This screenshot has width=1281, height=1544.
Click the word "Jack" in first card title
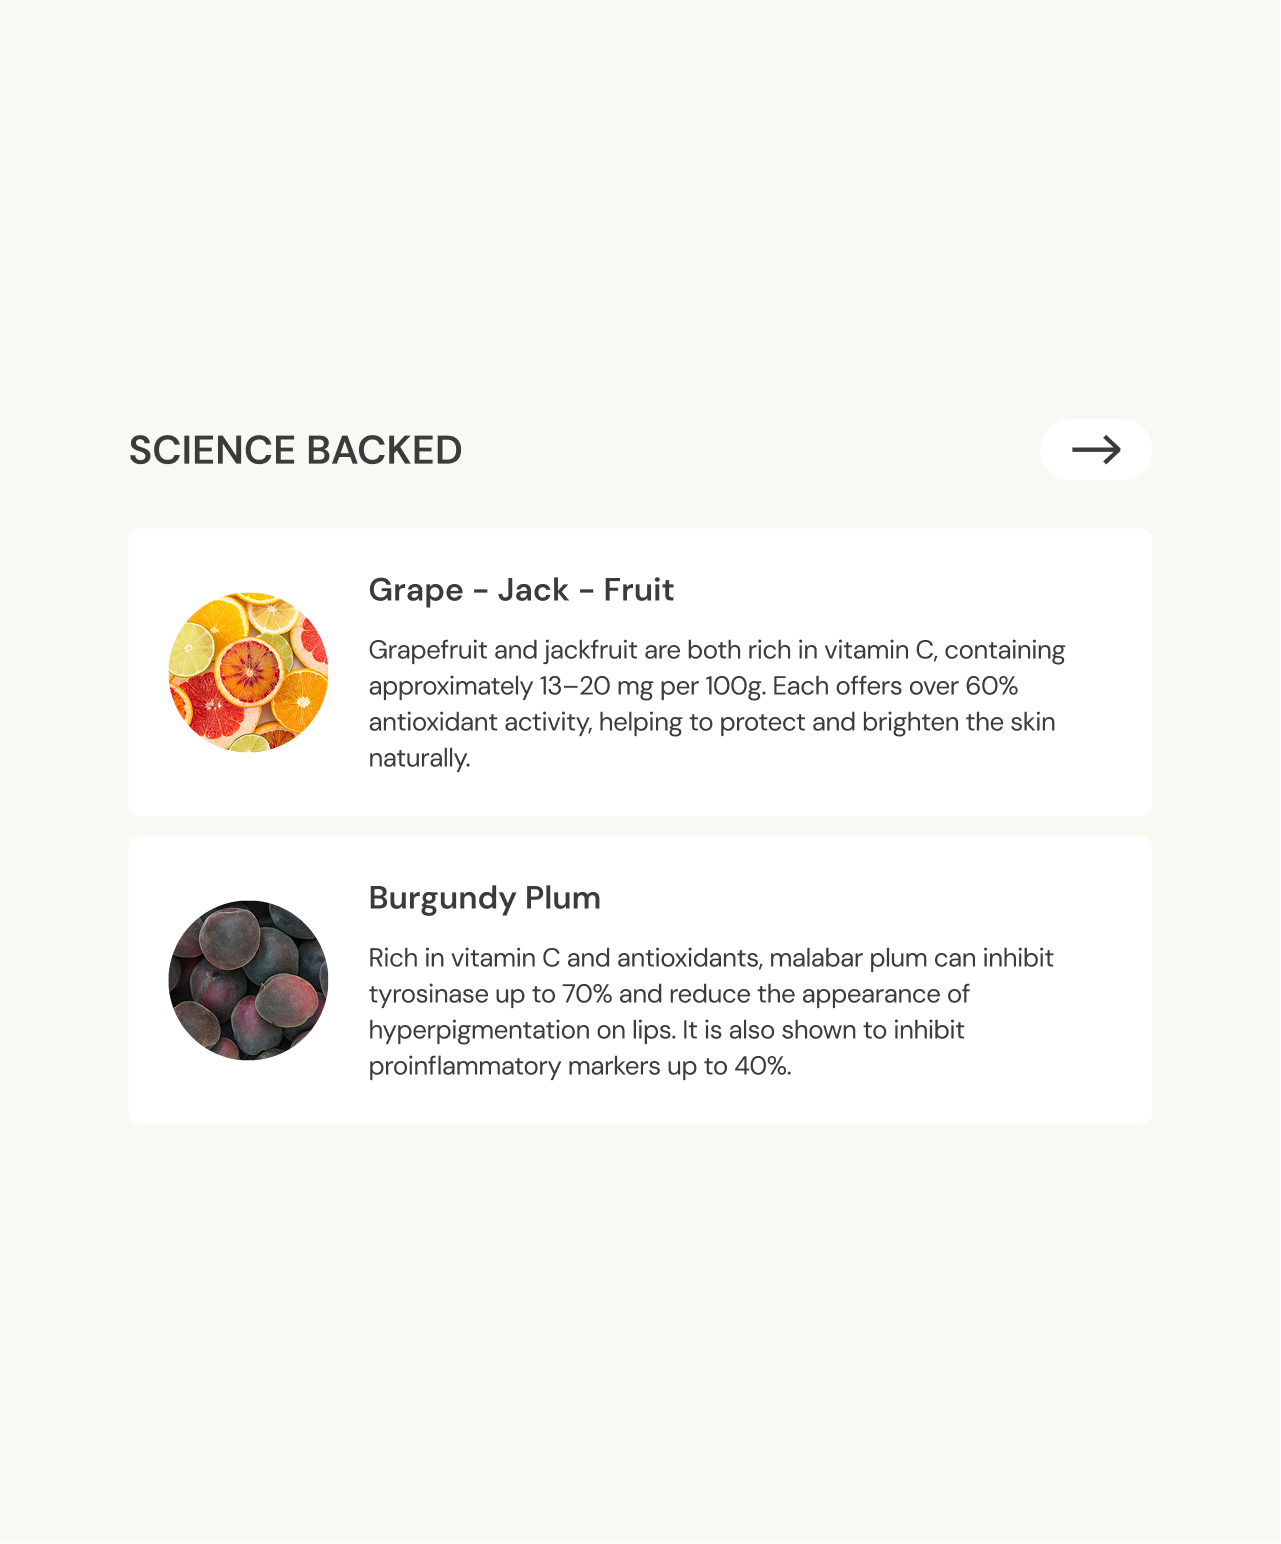click(x=533, y=590)
